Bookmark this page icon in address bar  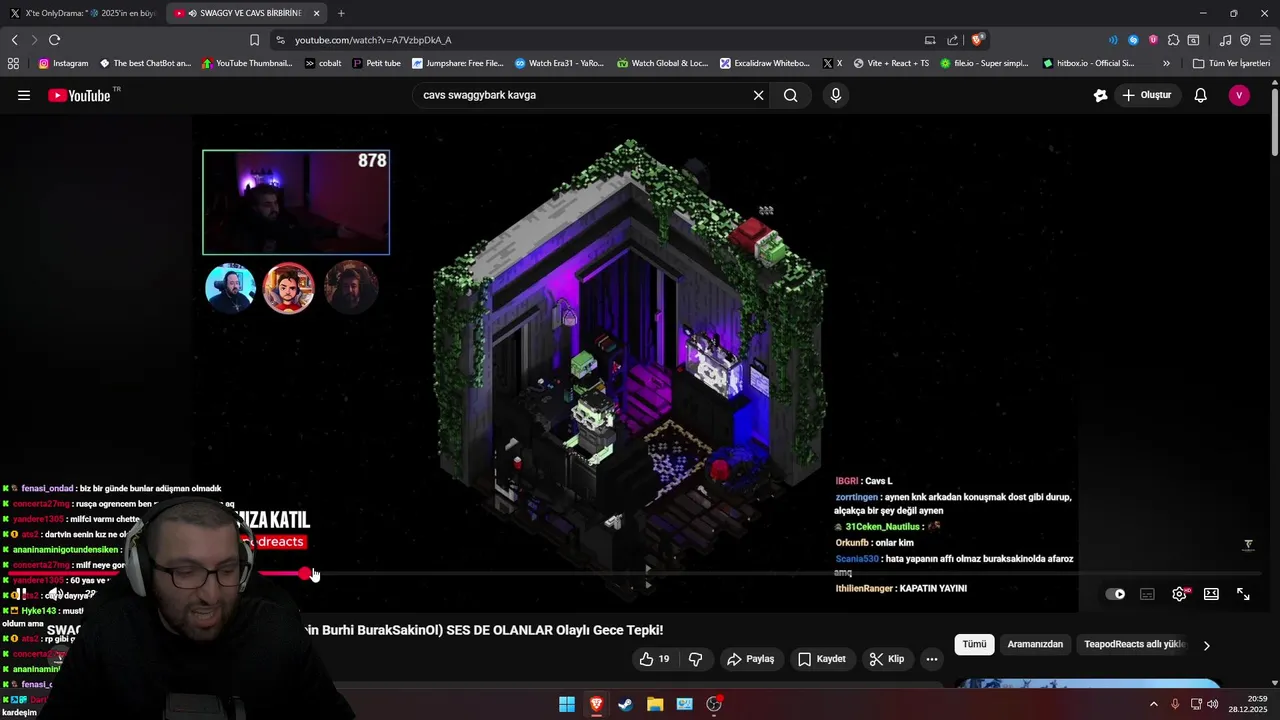click(x=254, y=40)
